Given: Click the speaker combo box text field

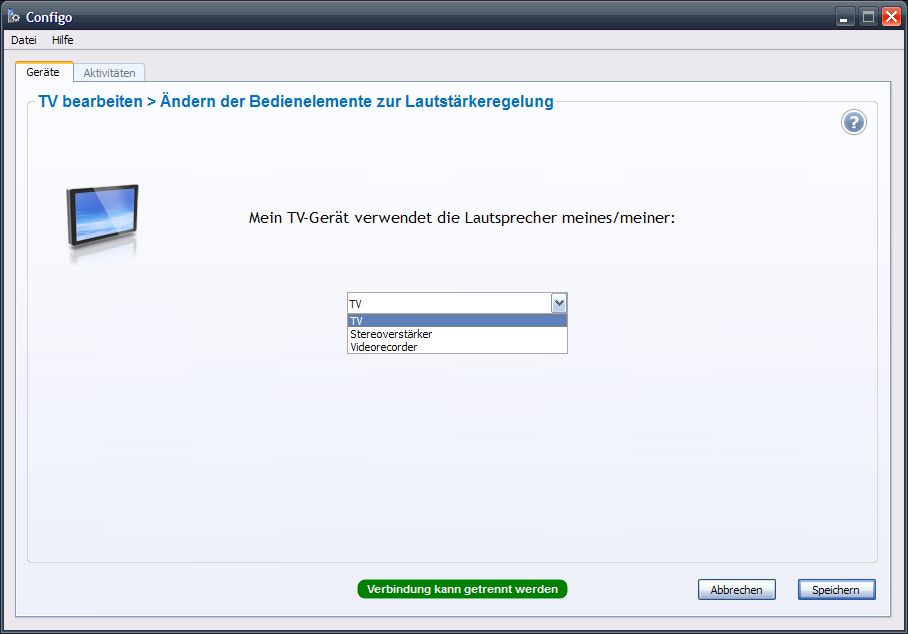Looking at the screenshot, I should click(x=448, y=303).
